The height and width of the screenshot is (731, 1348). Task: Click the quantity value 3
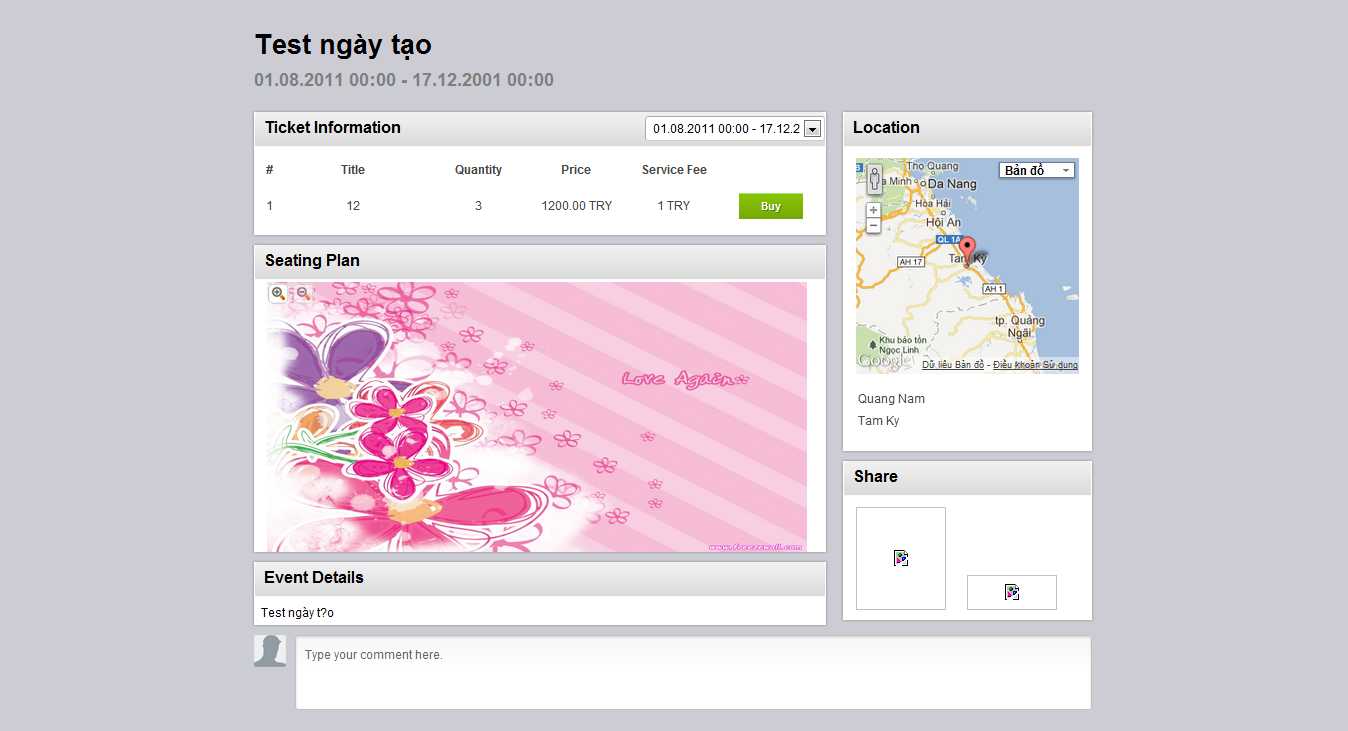pos(478,206)
